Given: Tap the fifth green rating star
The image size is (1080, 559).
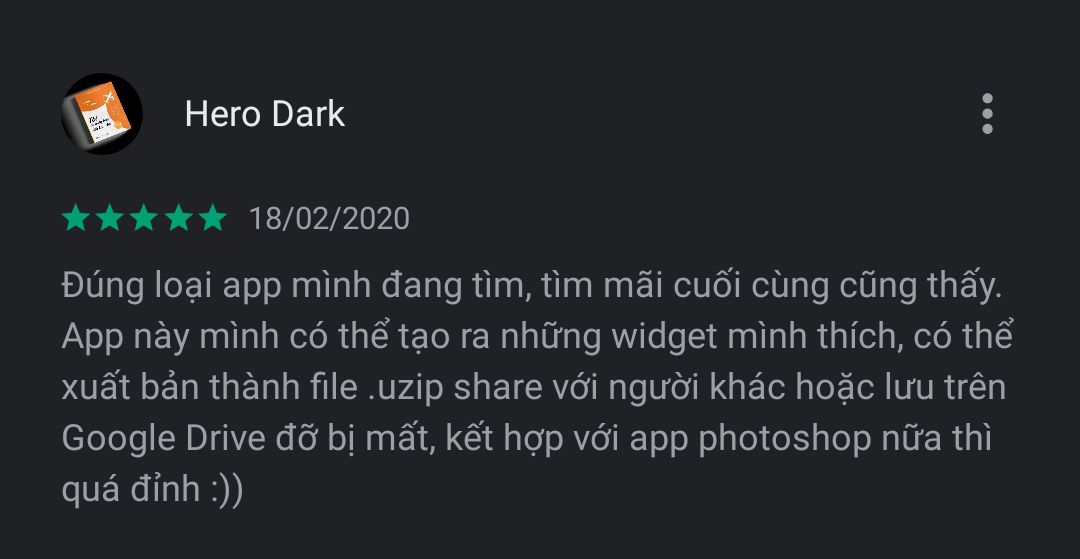Looking at the screenshot, I should point(213,218).
